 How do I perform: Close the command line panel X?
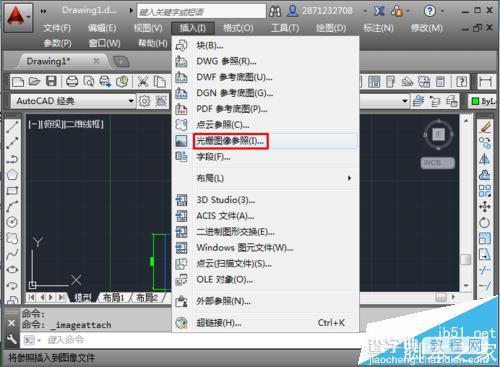pyautogui.click(x=11, y=323)
